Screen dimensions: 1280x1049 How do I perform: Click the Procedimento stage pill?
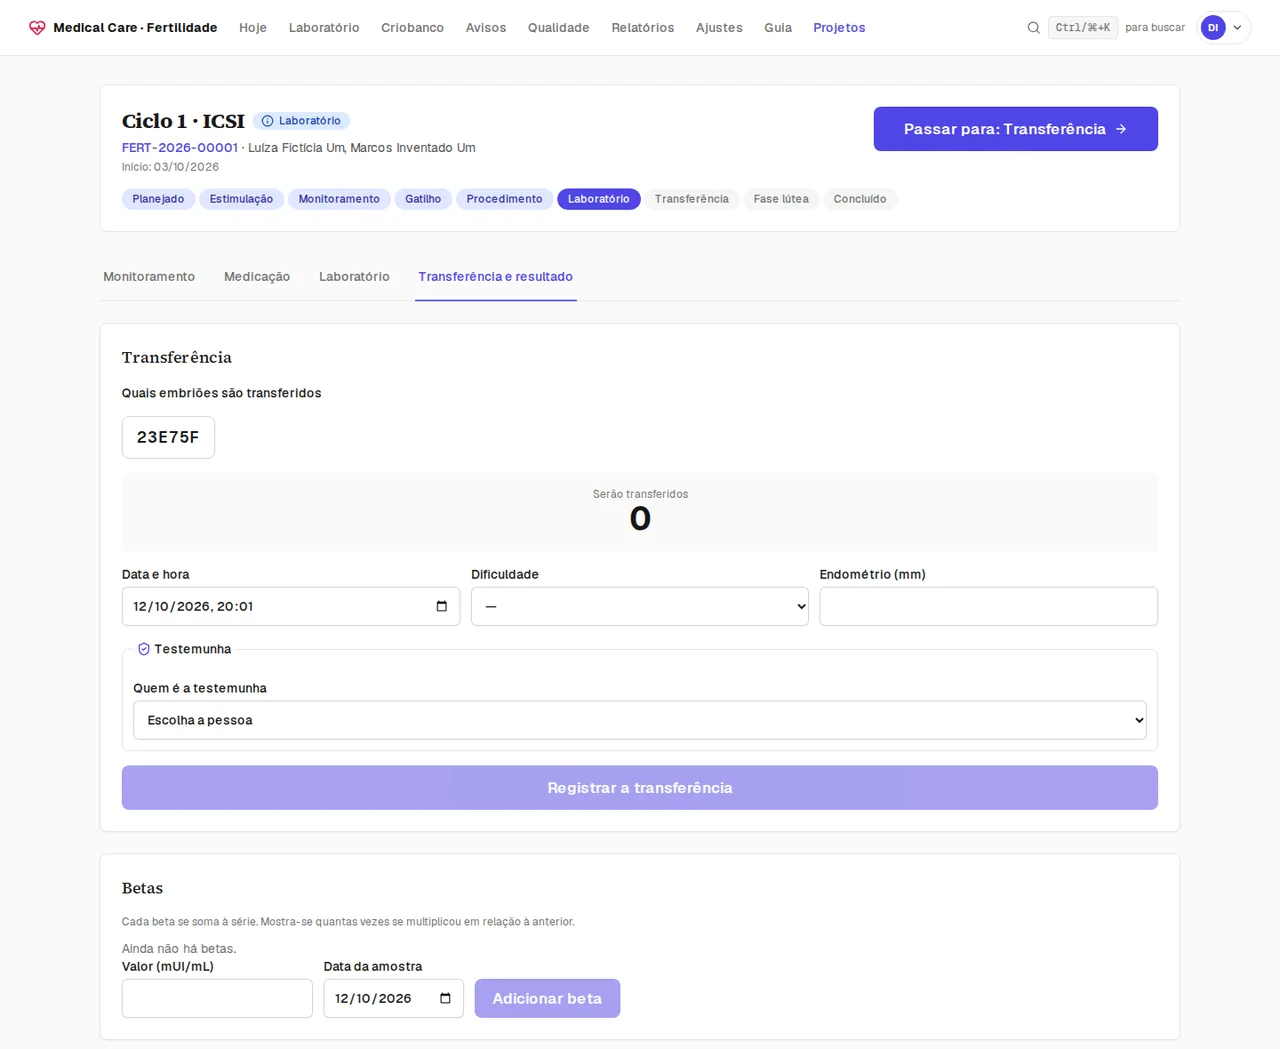(504, 199)
